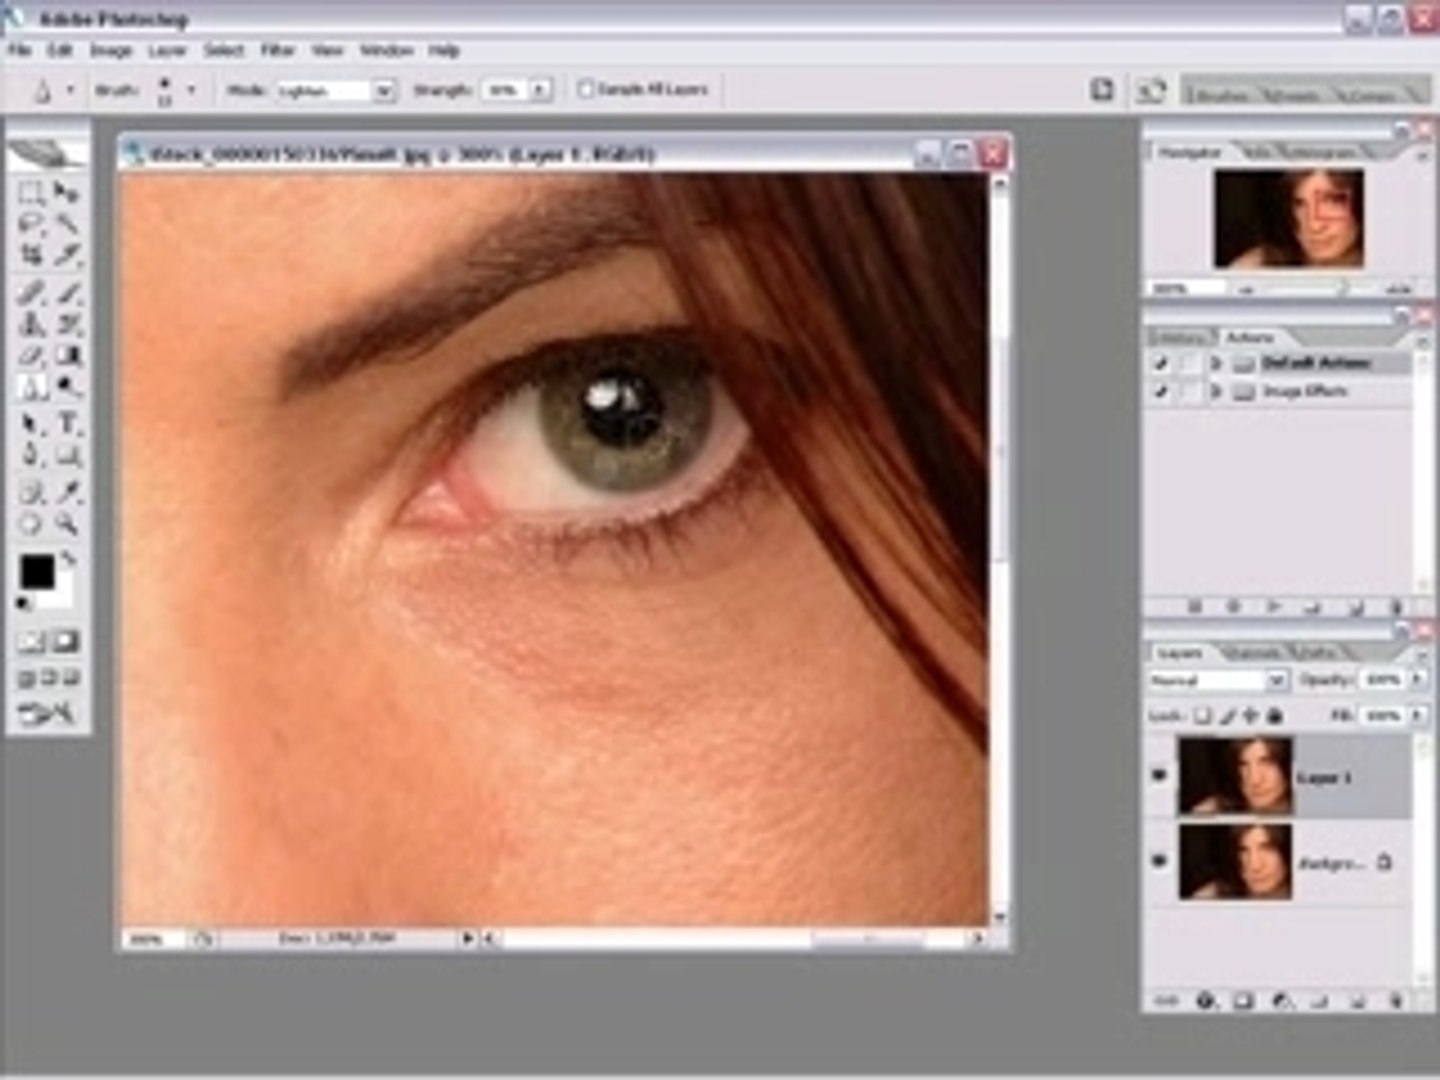
Task: Click the foreground color swatch
Action: pyautogui.click(x=37, y=572)
